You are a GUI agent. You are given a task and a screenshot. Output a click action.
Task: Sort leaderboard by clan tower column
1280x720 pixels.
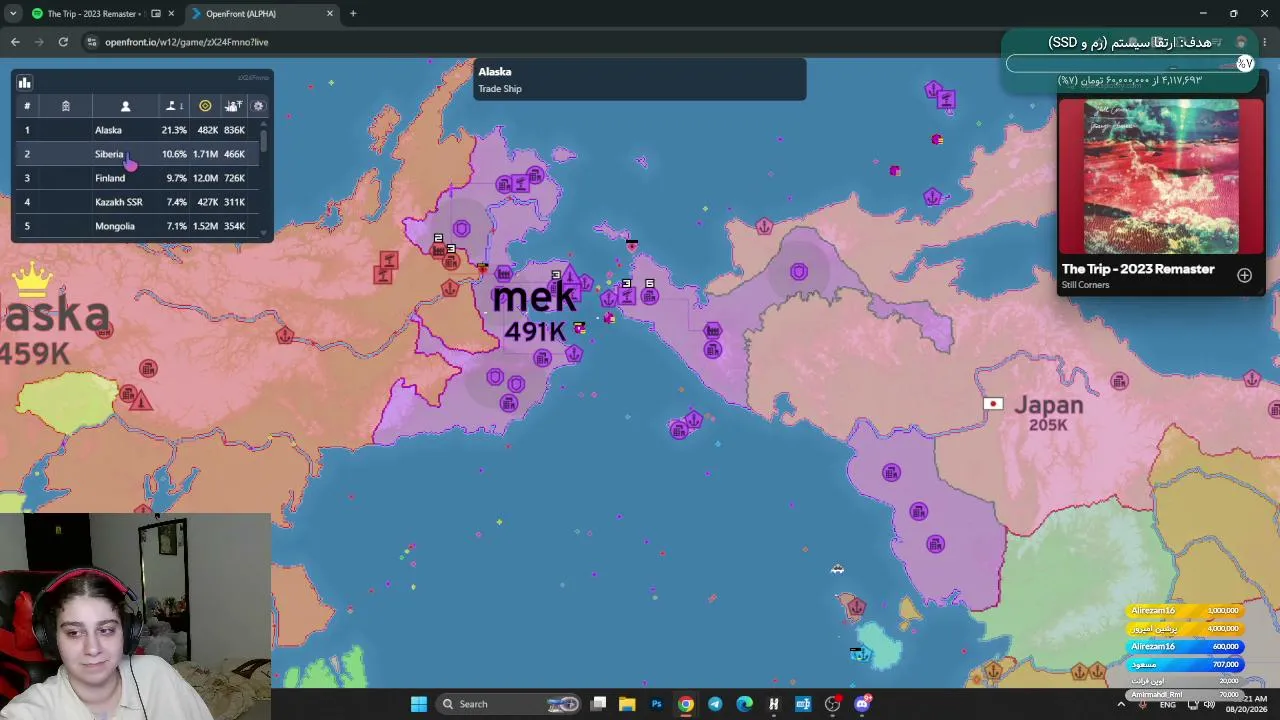pyautogui.click(x=65, y=106)
